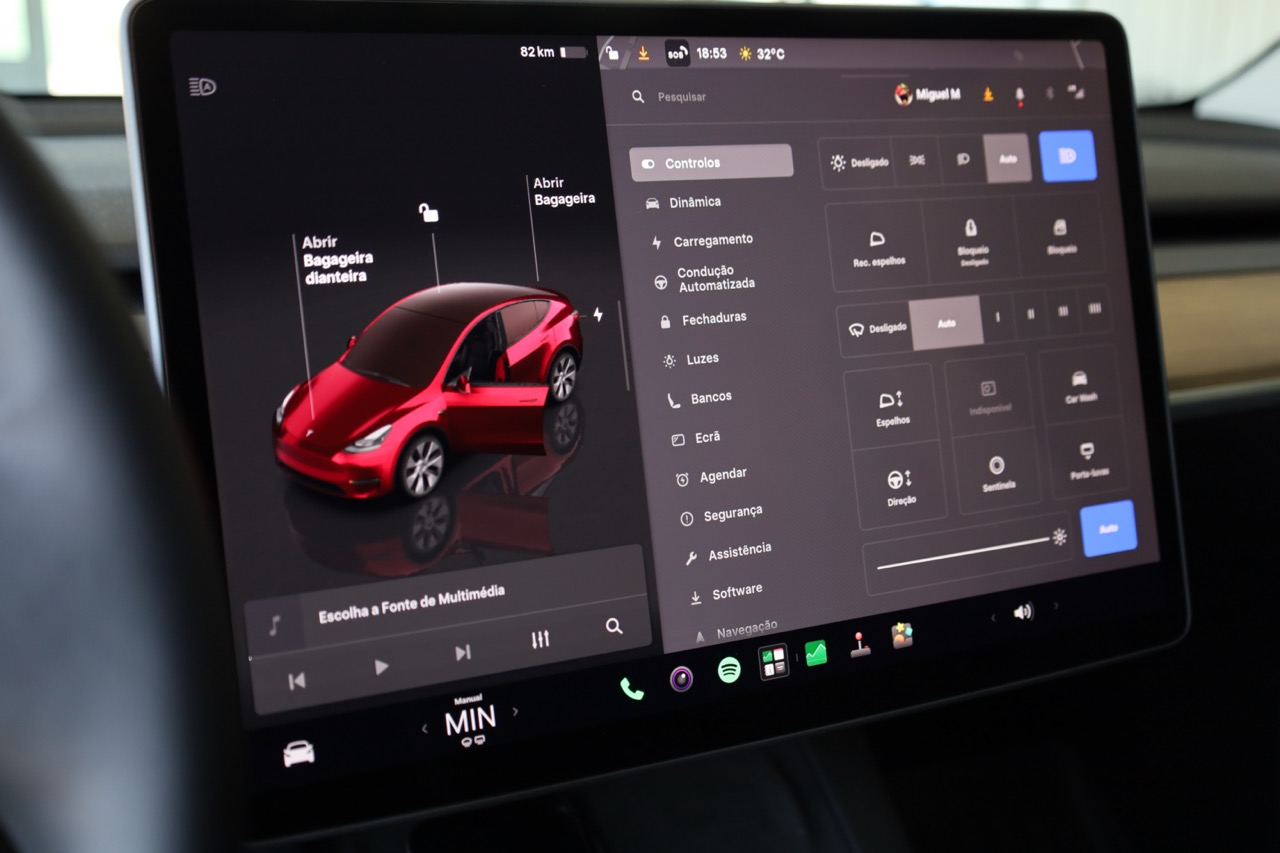This screenshot has height=853, width=1280.
Task: Open the Controlos menu section
Action: point(711,162)
